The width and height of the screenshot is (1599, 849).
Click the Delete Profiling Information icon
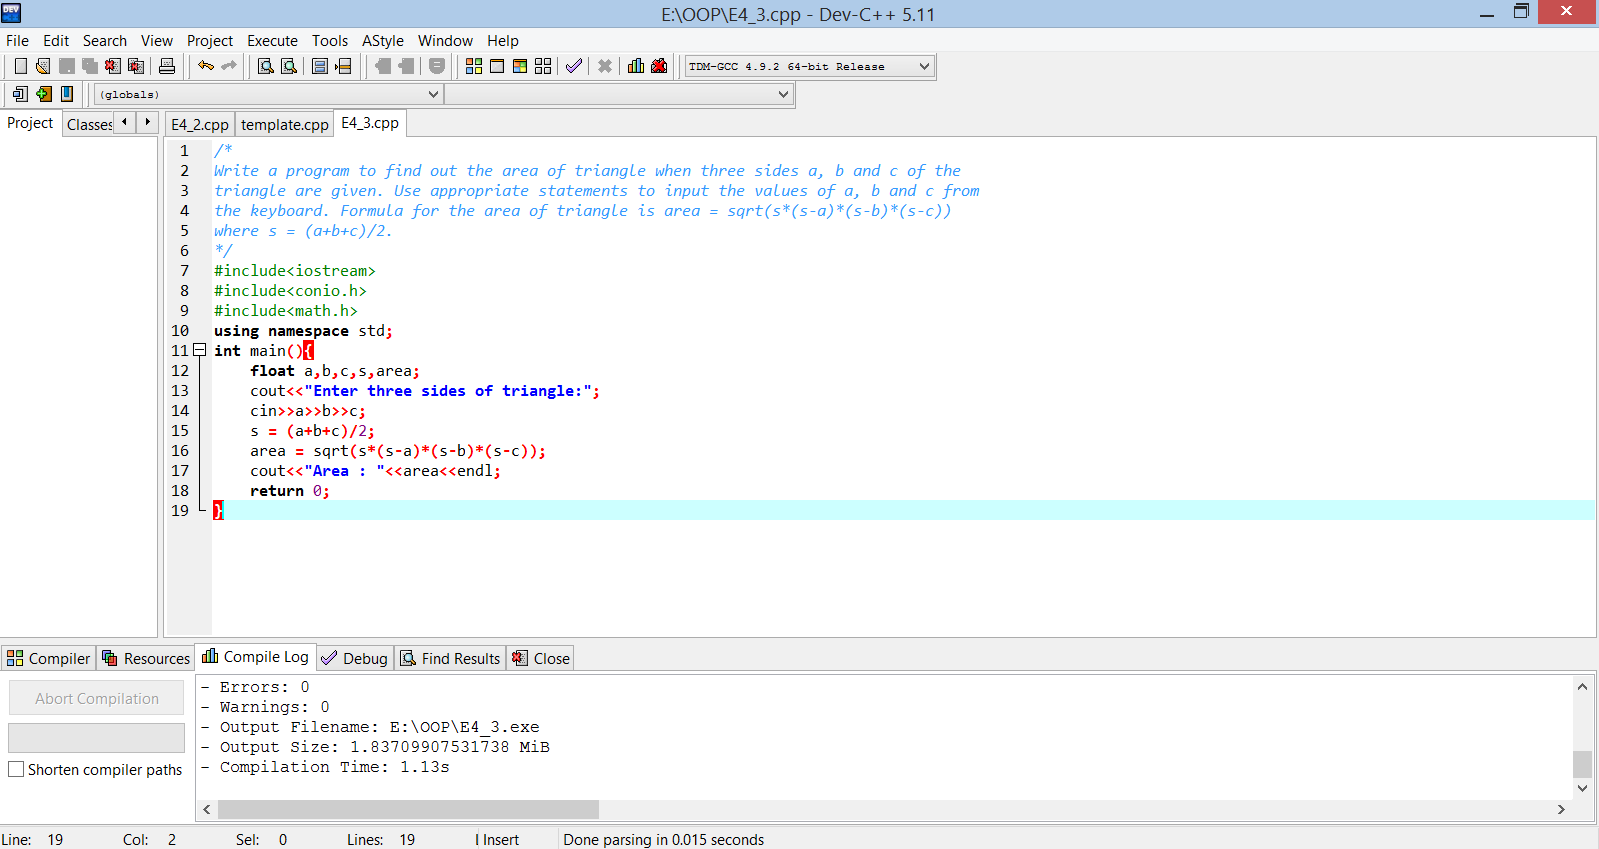click(659, 66)
